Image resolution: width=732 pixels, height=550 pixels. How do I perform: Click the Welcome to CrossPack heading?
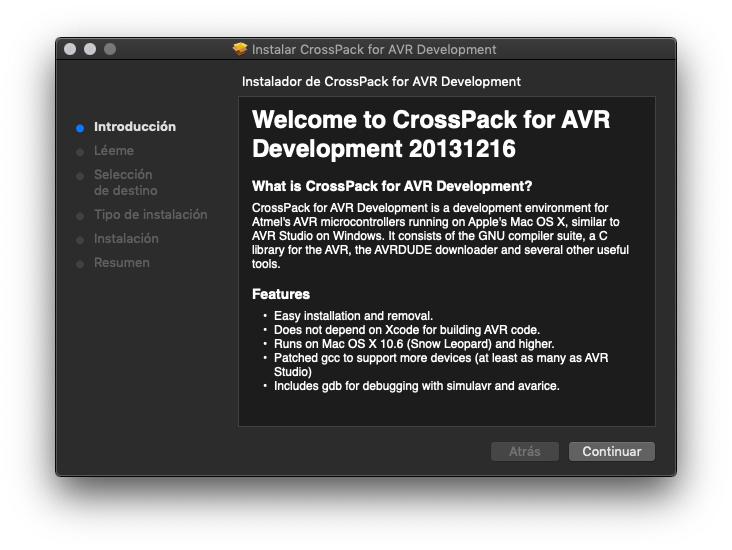(x=431, y=134)
